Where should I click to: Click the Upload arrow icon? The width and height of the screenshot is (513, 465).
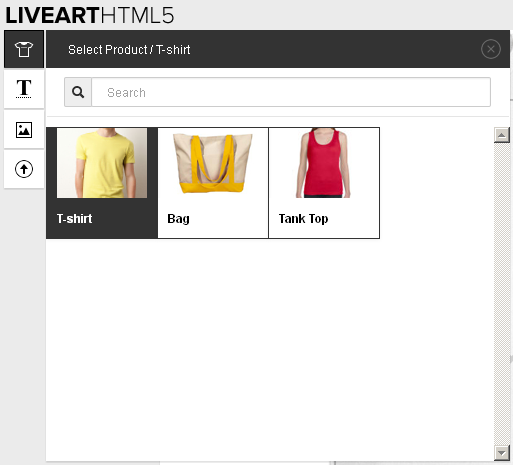point(24,169)
